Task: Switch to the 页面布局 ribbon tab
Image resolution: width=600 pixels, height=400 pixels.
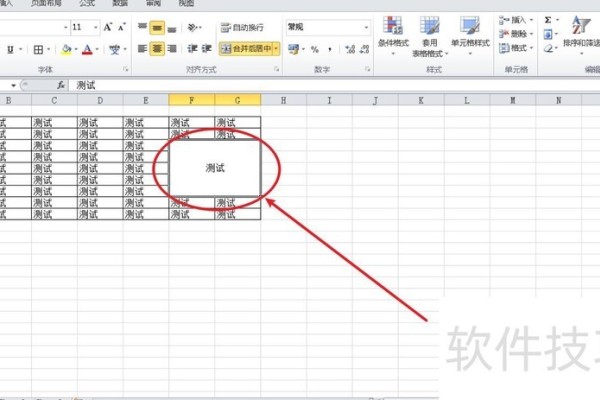Action: point(46,3)
